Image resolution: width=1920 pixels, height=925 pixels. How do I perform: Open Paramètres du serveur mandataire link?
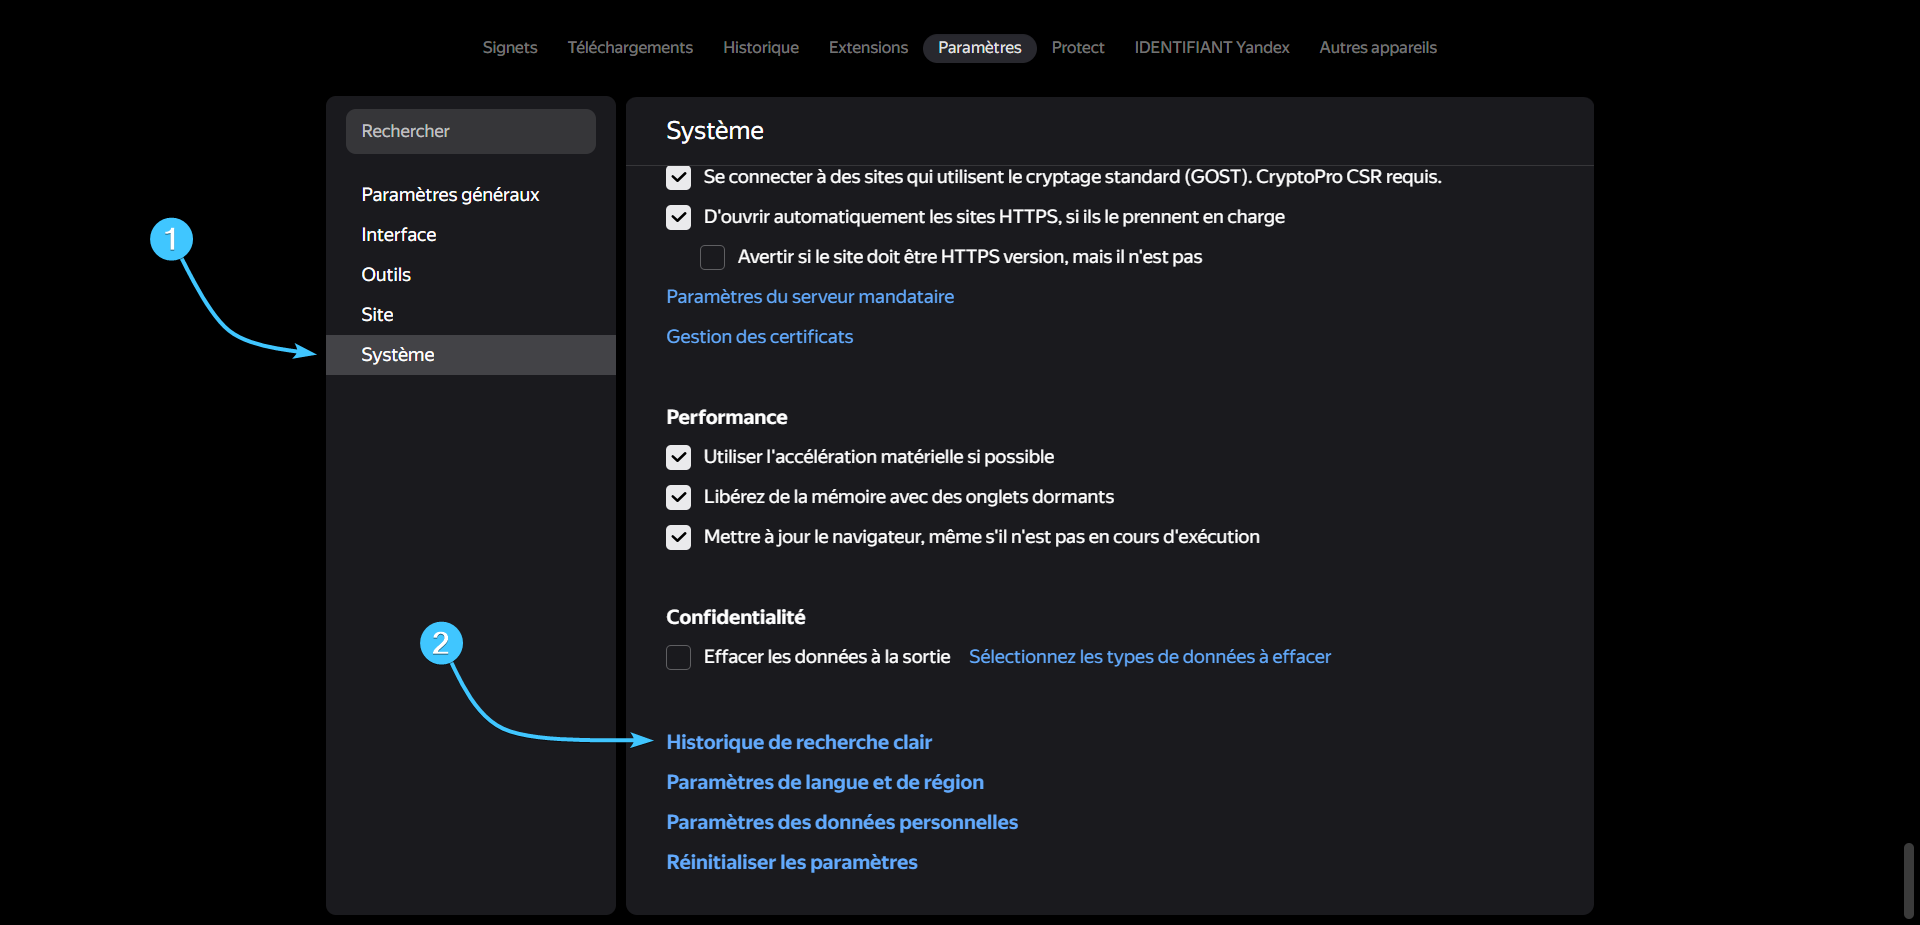(x=810, y=297)
